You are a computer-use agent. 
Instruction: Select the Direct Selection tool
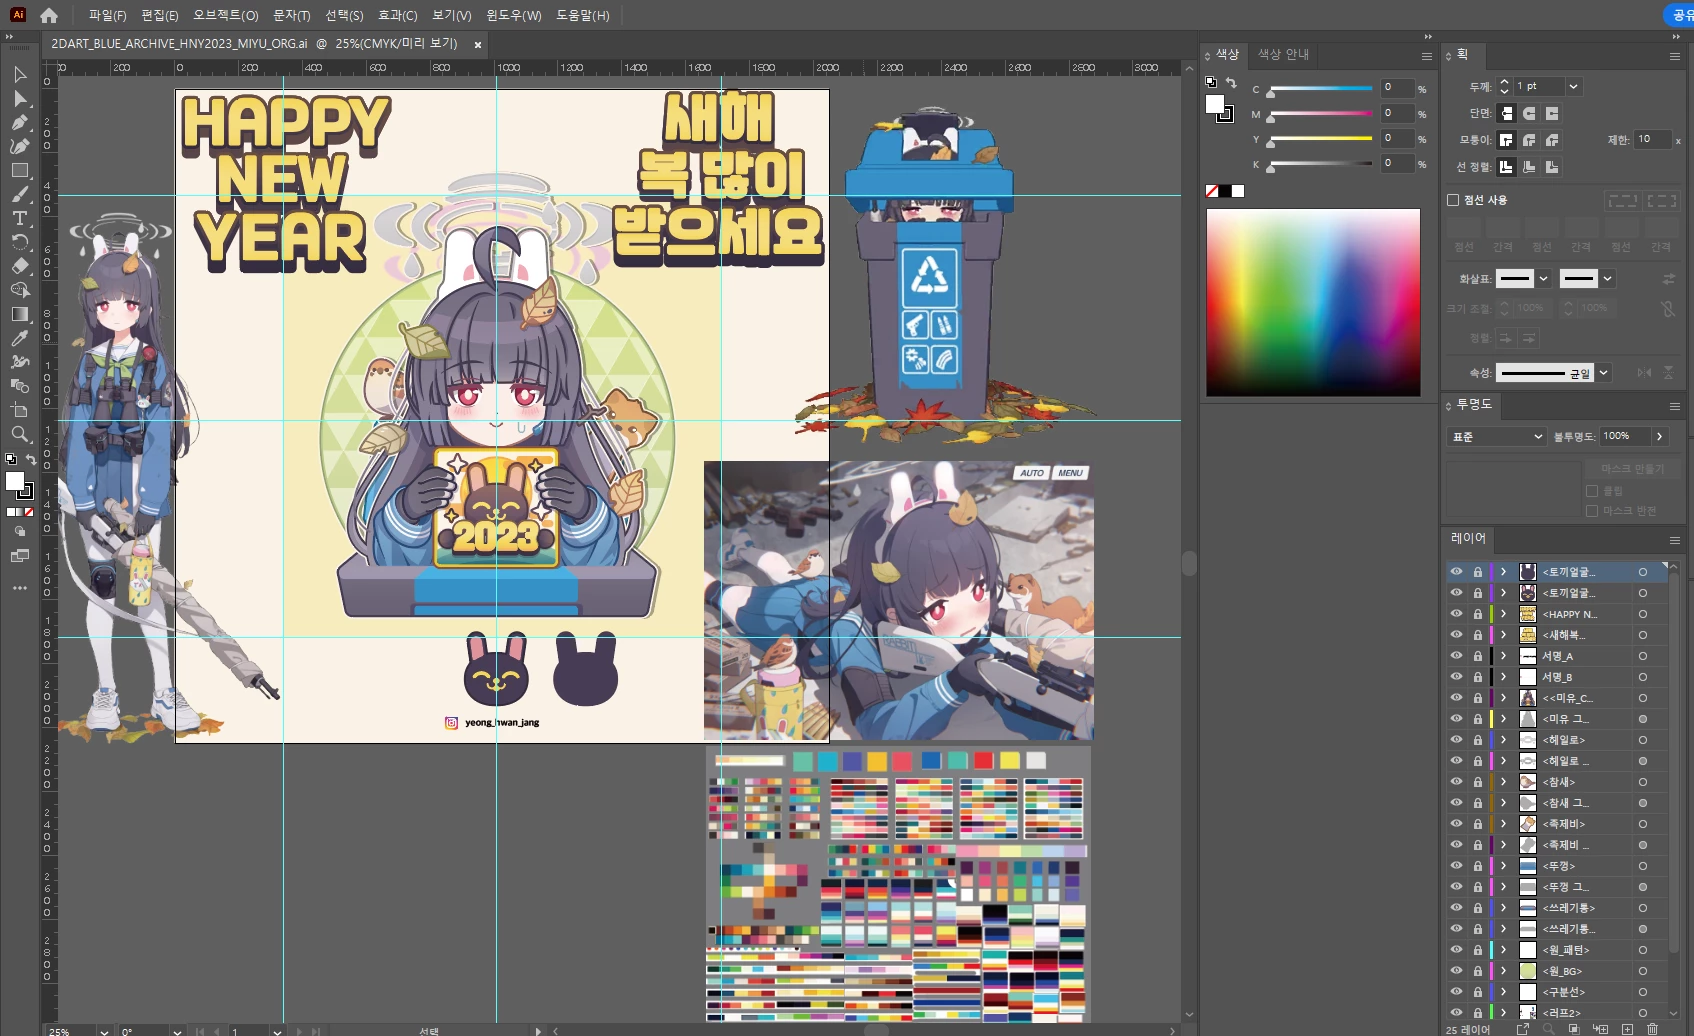tap(19, 98)
